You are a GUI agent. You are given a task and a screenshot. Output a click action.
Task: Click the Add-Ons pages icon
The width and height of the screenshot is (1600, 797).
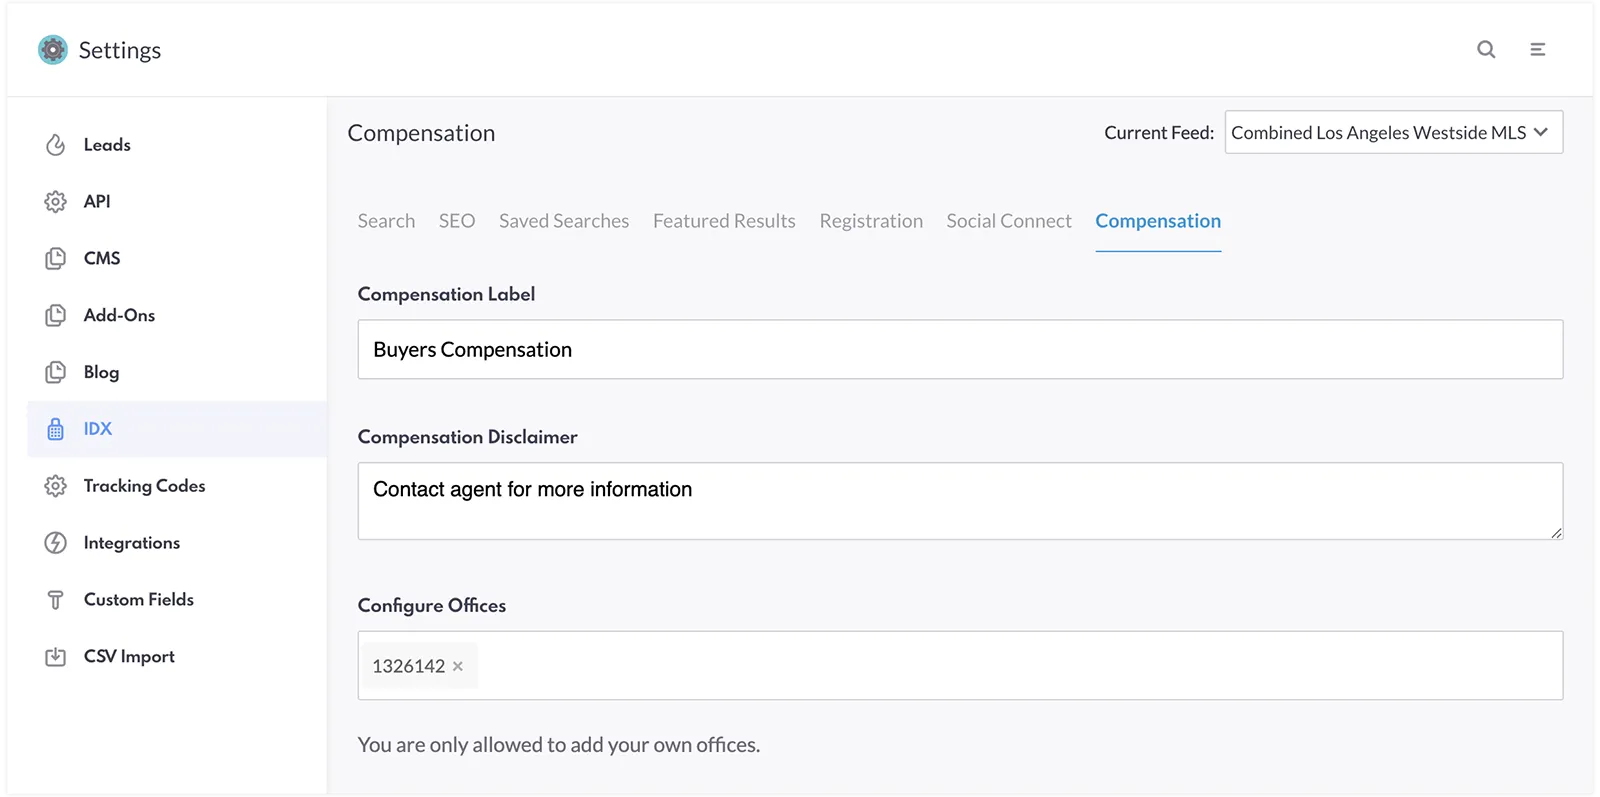(x=56, y=316)
